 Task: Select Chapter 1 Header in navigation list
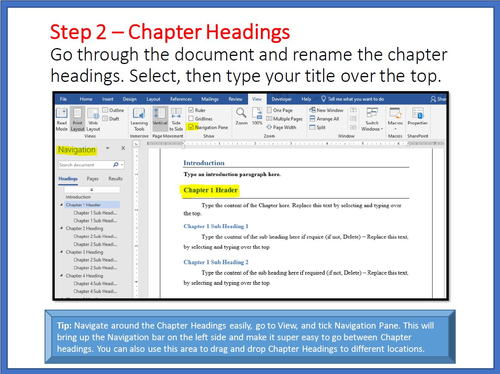point(92,205)
